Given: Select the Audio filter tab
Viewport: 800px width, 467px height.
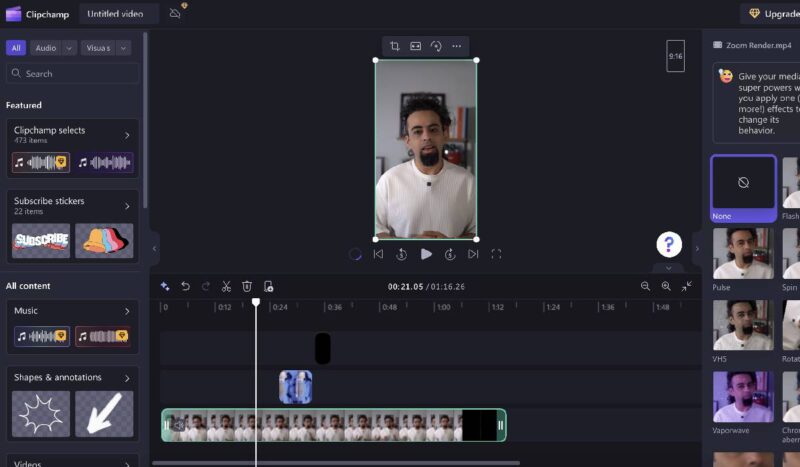Looking at the screenshot, I should [46, 48].
